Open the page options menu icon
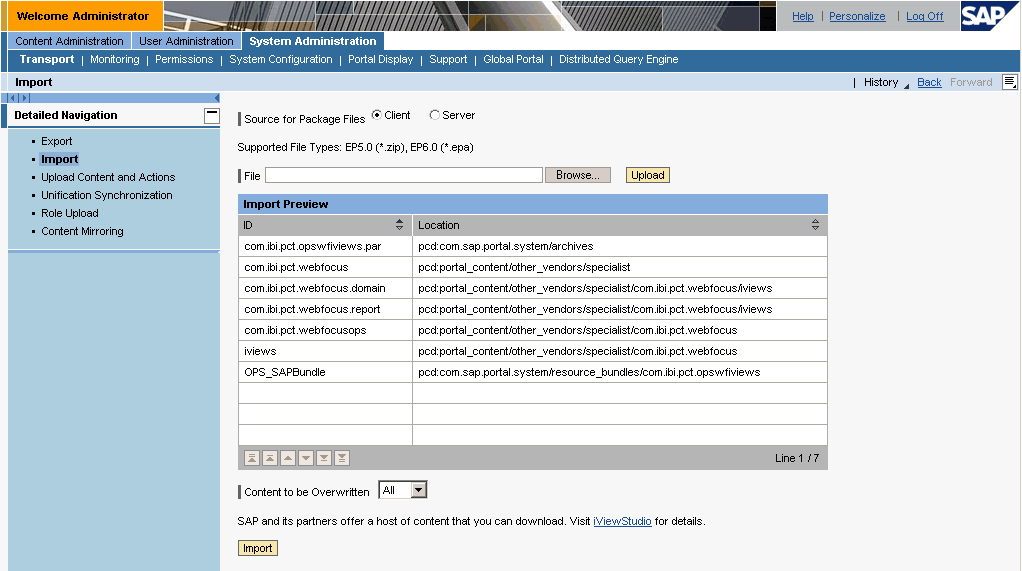1022x571 pixels. click(x=1010, y=82)
